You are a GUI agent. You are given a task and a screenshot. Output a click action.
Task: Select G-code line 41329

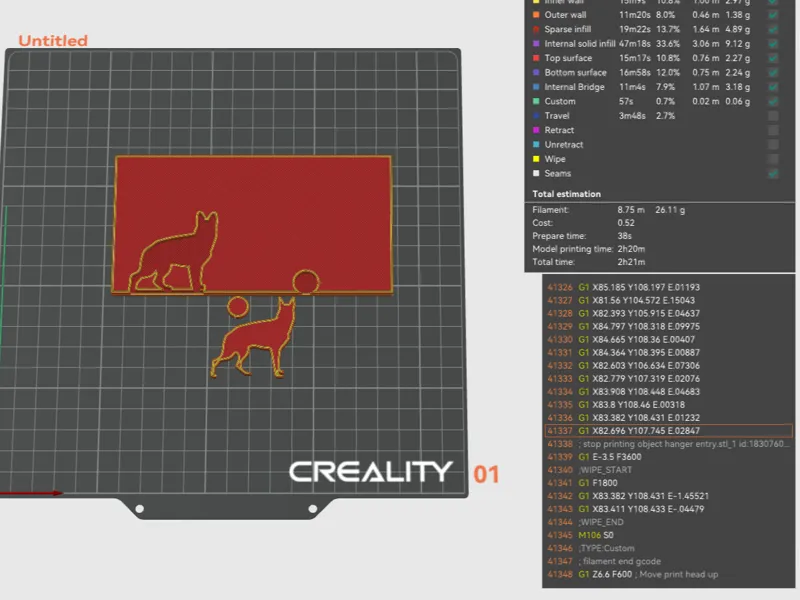[x=668, y=327]
